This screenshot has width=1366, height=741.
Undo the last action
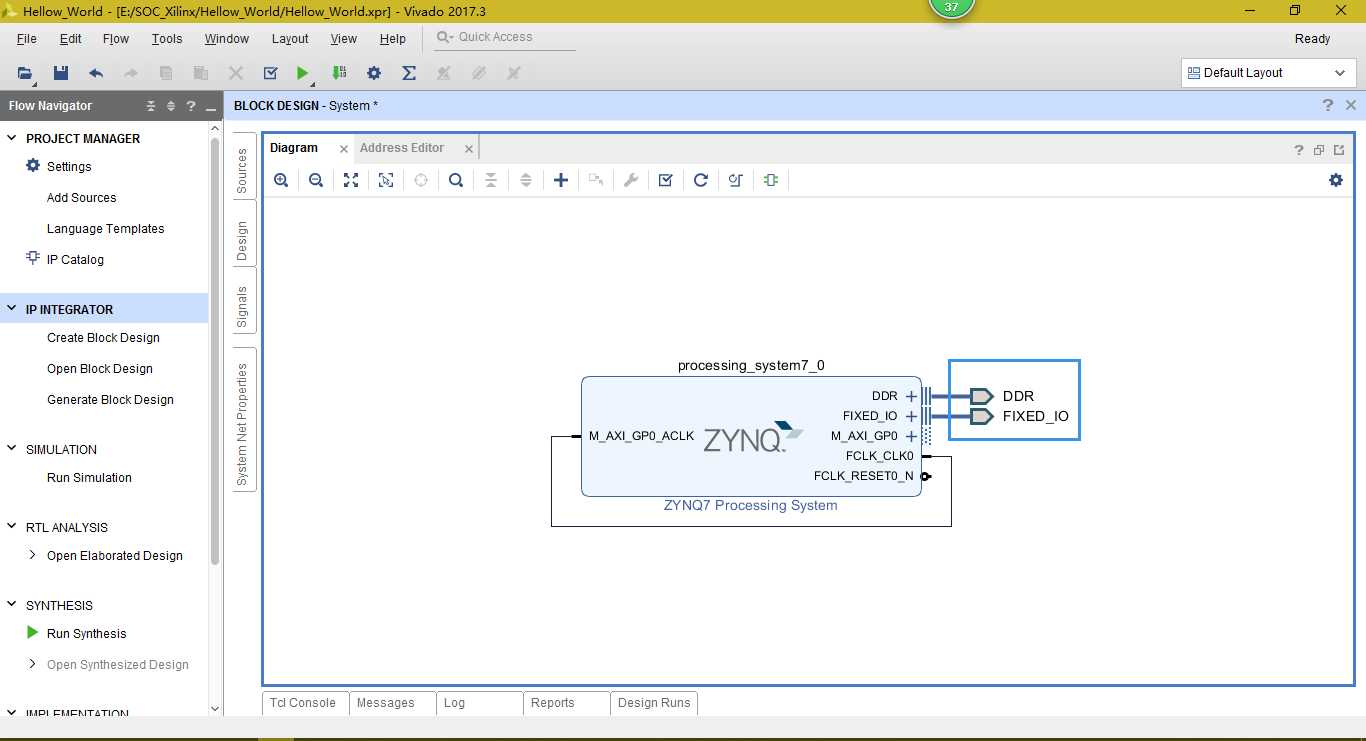coord(96,73)
